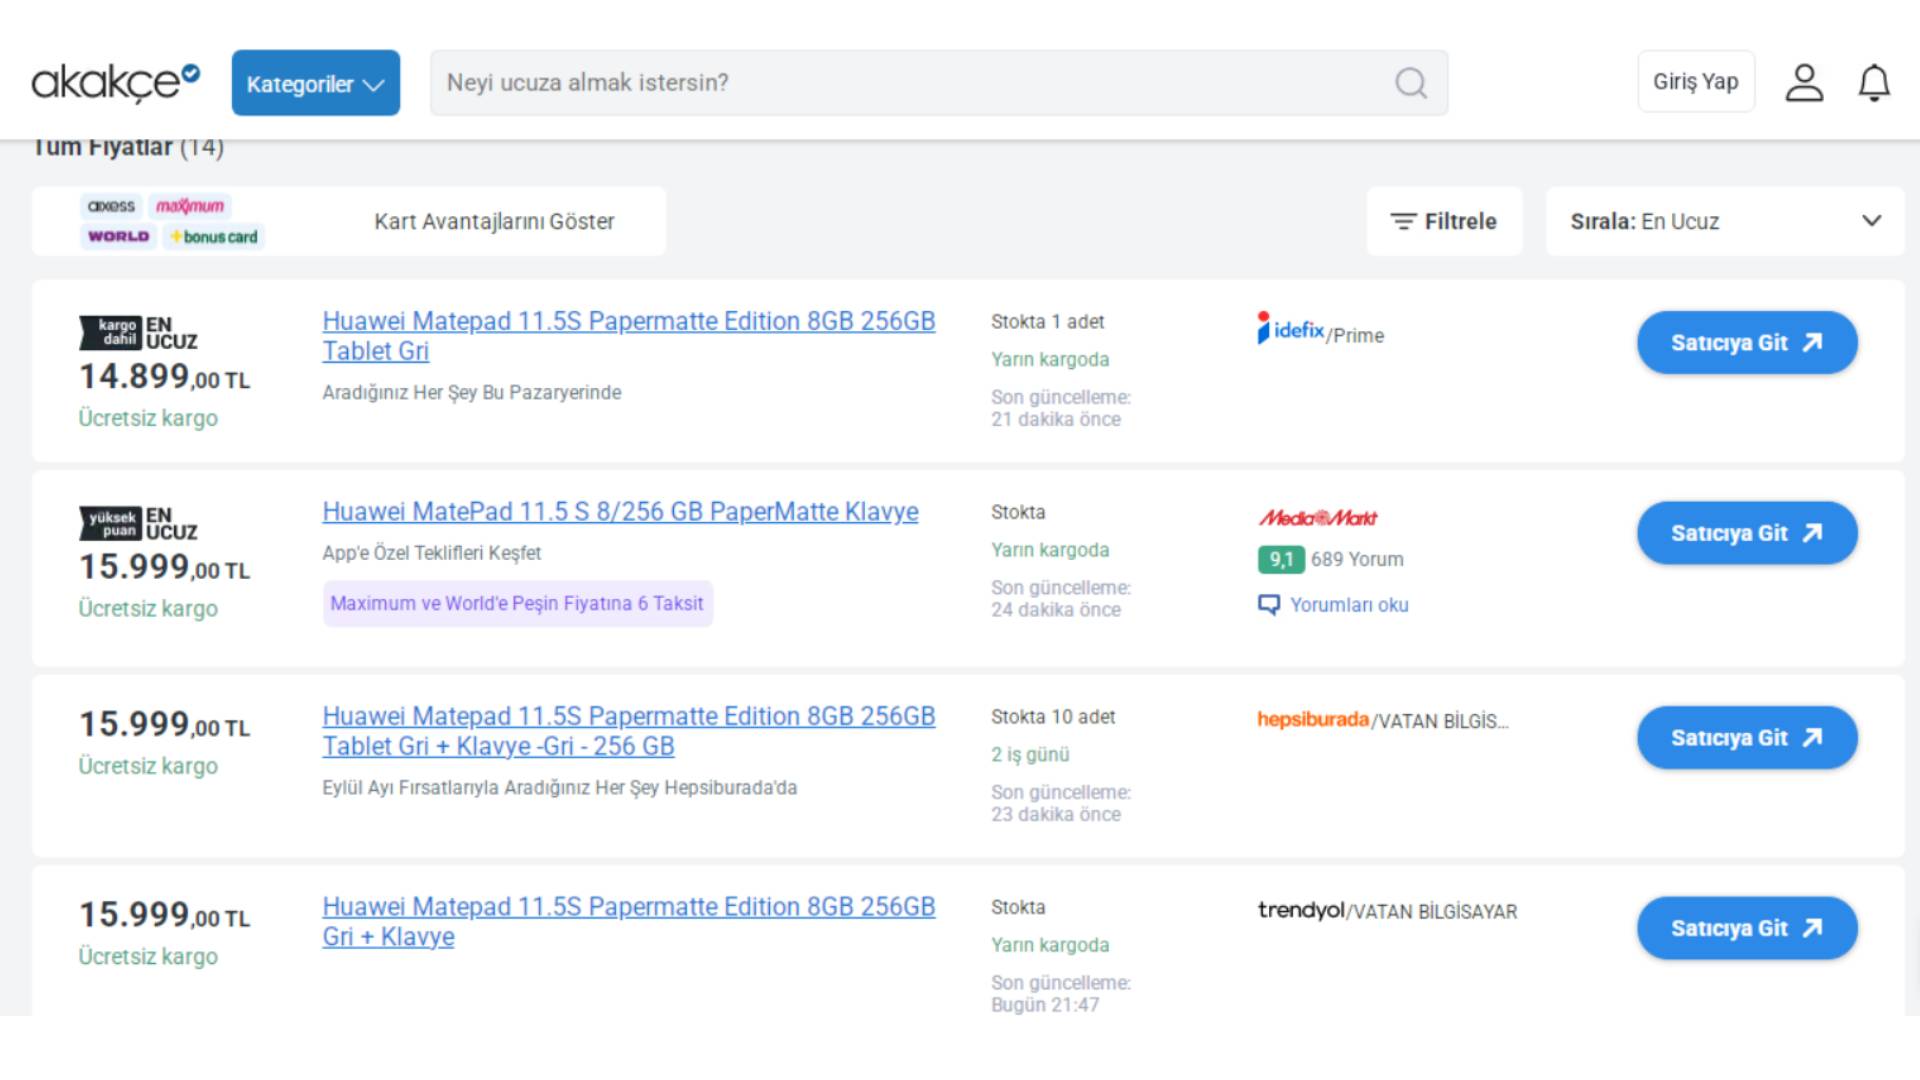Click '2 iş günü' shipping text
Viewport: 1920px width, 1080px height.
[1030, 755]
